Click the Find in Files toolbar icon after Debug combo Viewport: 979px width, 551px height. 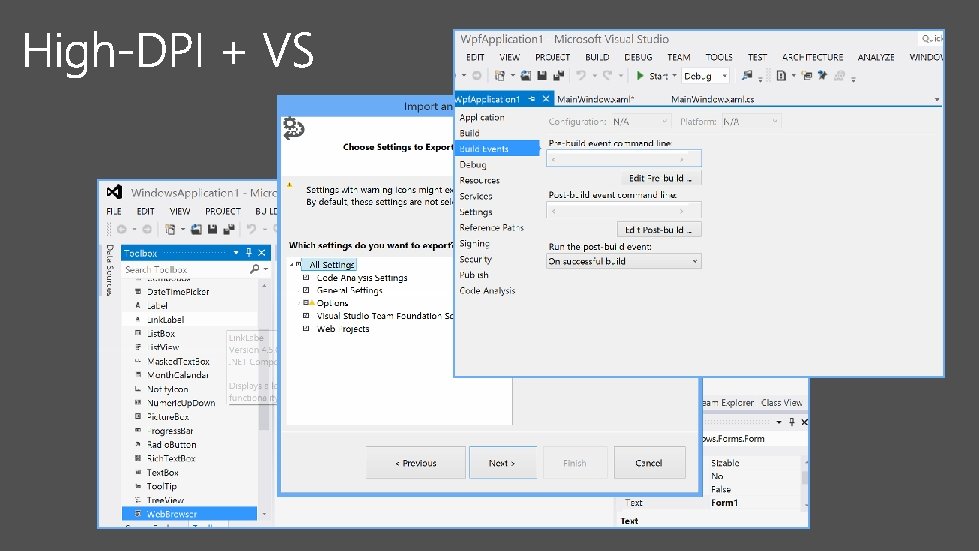coord(747,76)
